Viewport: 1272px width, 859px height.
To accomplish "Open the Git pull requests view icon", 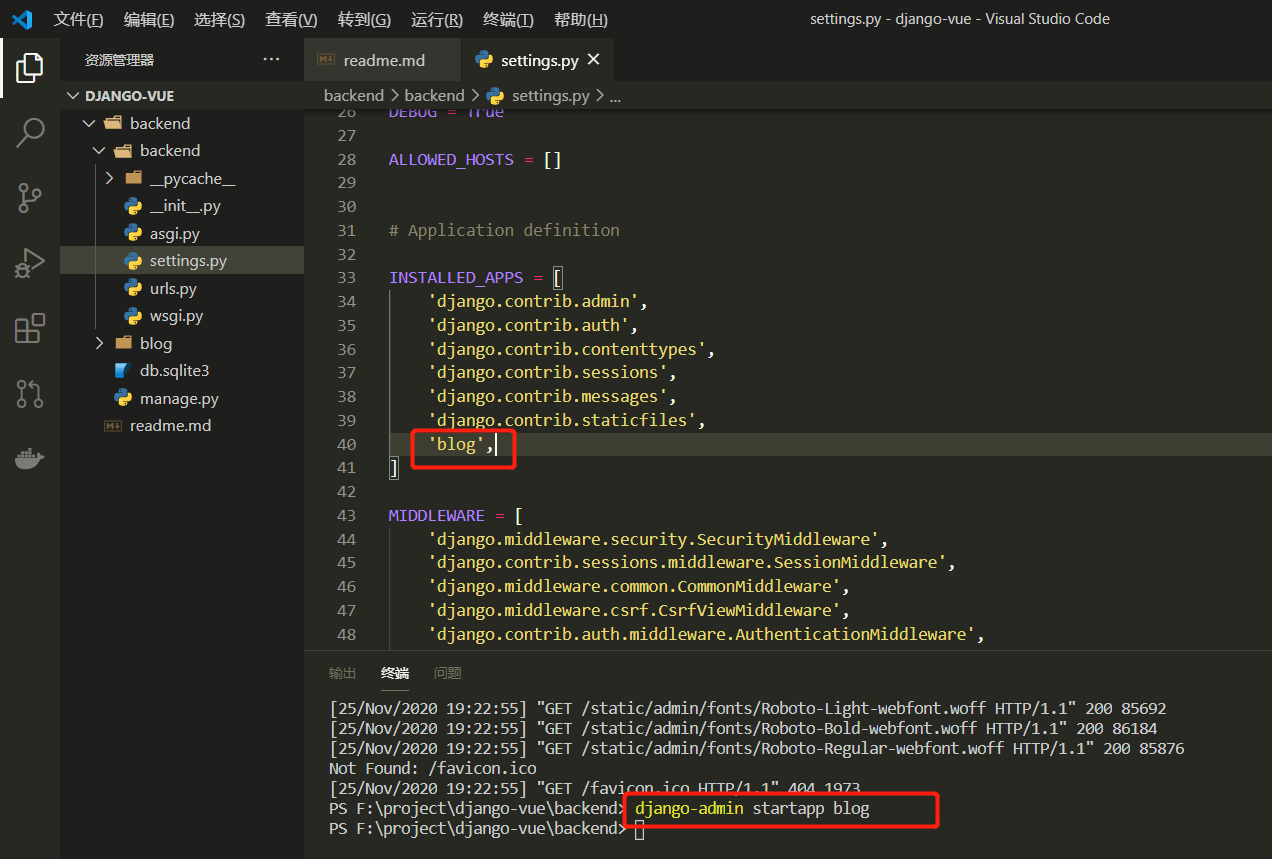I will (30, 393).
